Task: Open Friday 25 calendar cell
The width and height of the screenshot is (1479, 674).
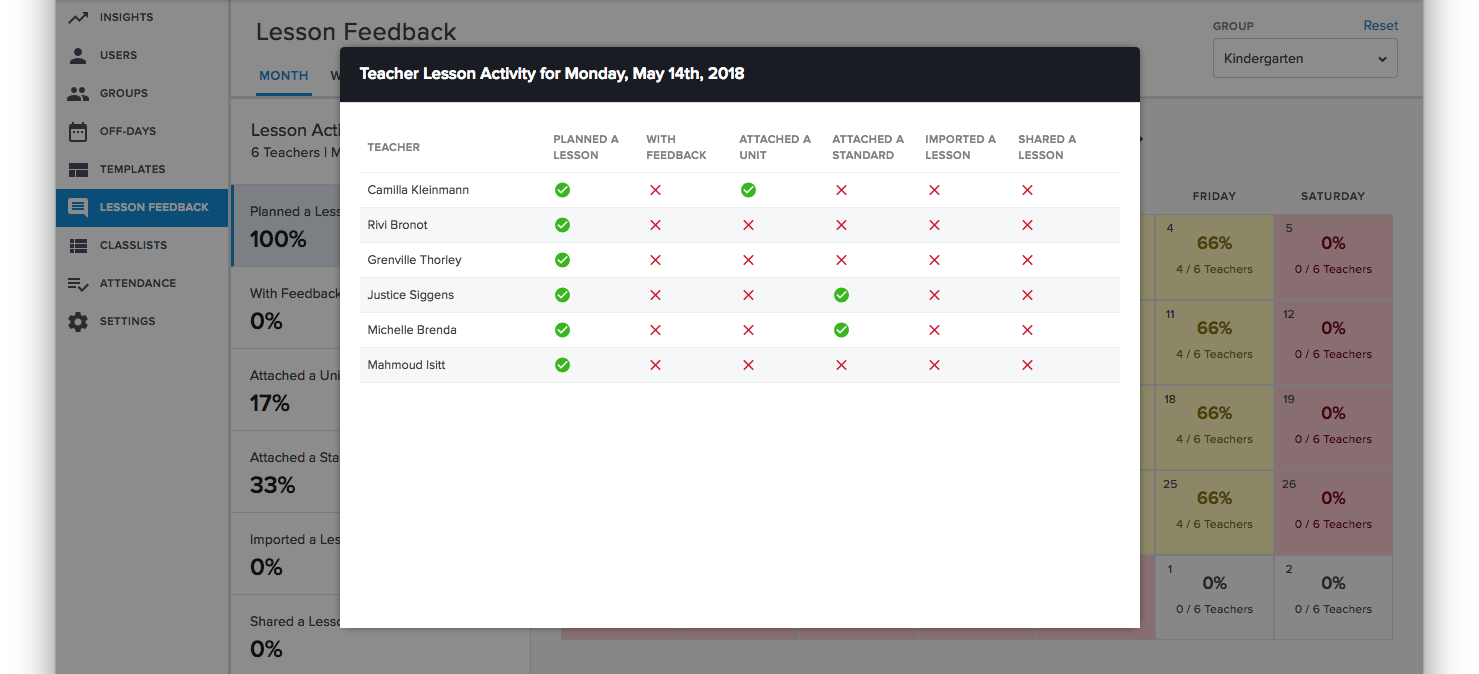Action: tap(1214, 511)
